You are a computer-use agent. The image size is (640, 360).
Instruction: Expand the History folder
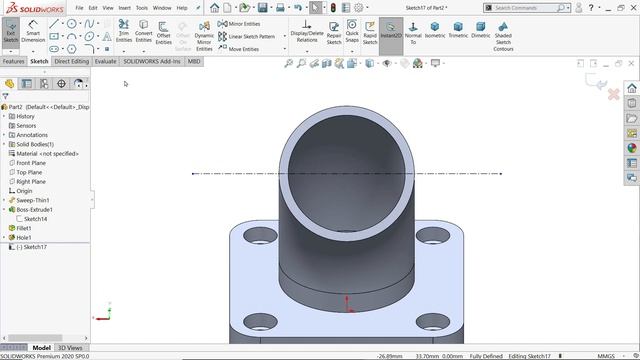click(x=4, y=116)
